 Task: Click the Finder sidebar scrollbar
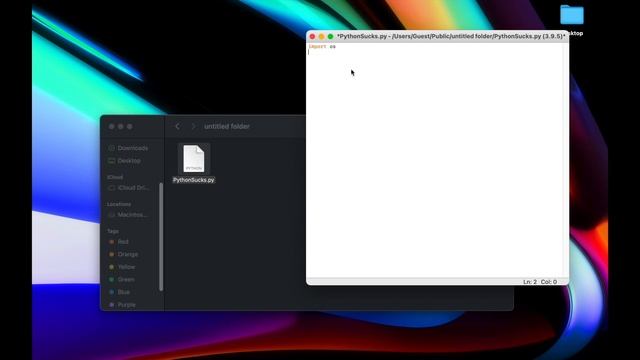pos(161,237)
